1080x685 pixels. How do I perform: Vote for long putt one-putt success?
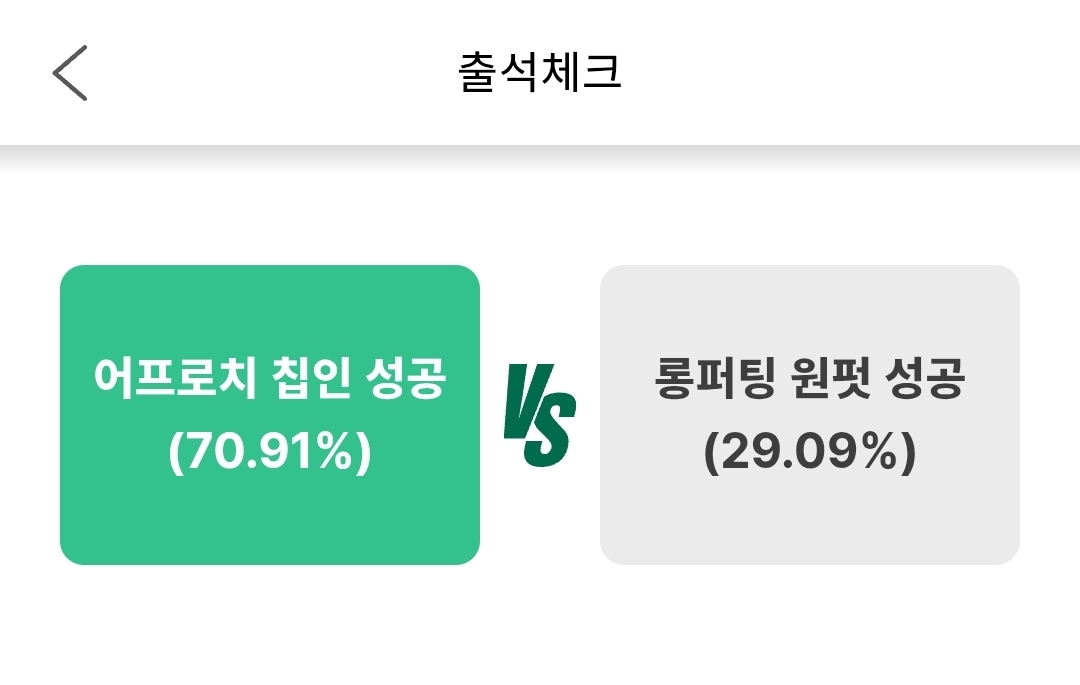coord(810,415)
